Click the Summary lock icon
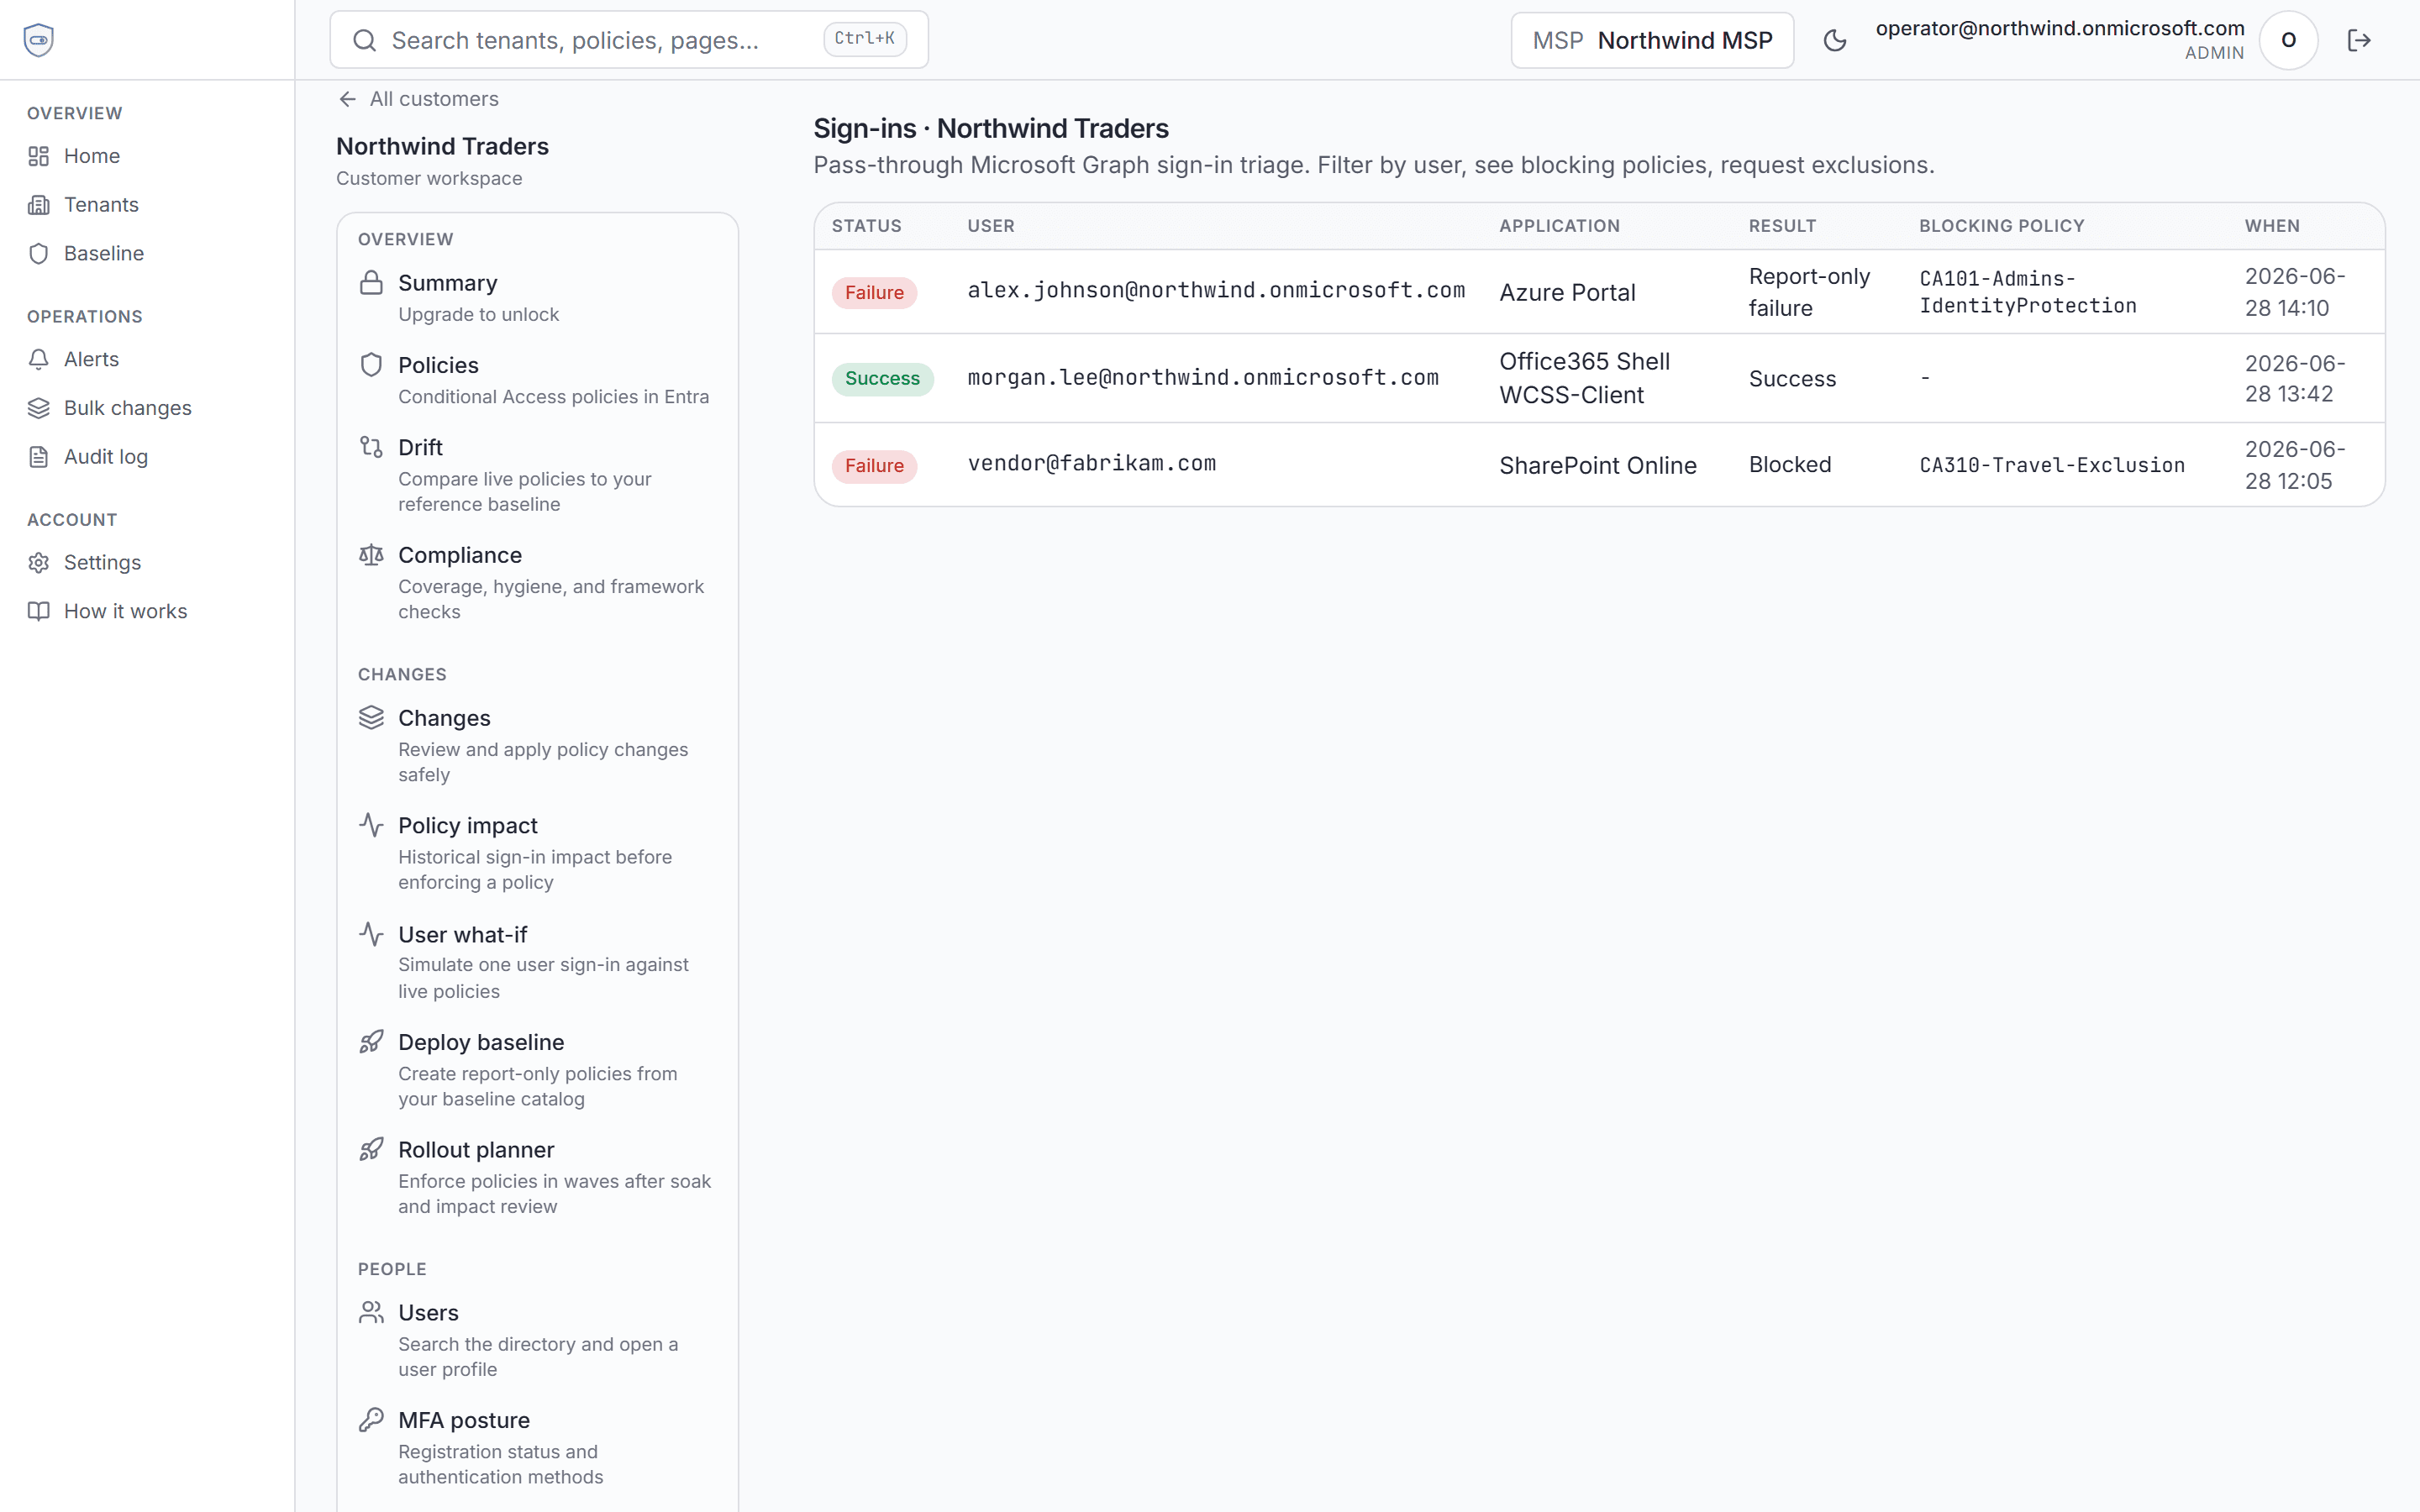2420x1512 pixels. click(371, 283)
